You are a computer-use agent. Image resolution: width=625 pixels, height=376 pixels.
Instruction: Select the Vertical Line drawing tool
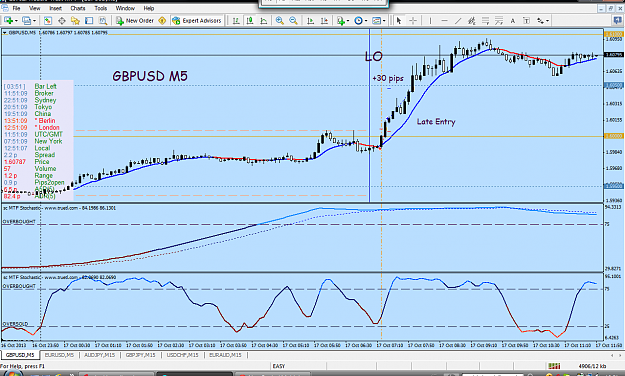pos(430,20)
